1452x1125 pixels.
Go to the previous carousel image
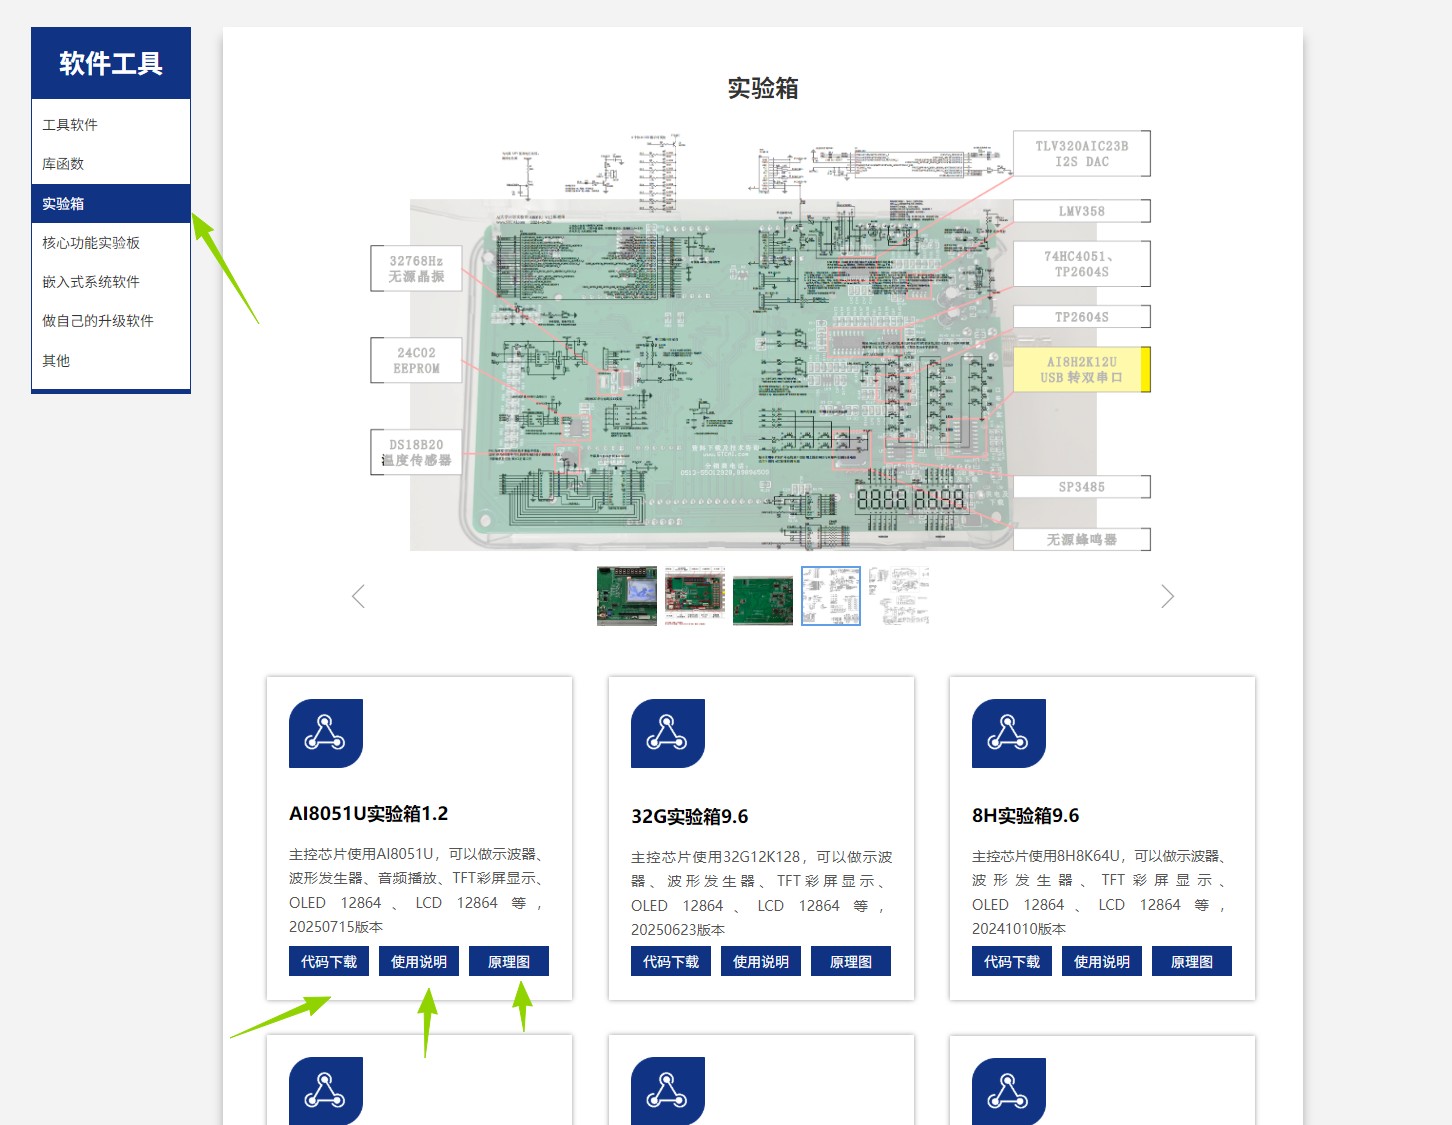pyautogui.click(x=358, y=596)
